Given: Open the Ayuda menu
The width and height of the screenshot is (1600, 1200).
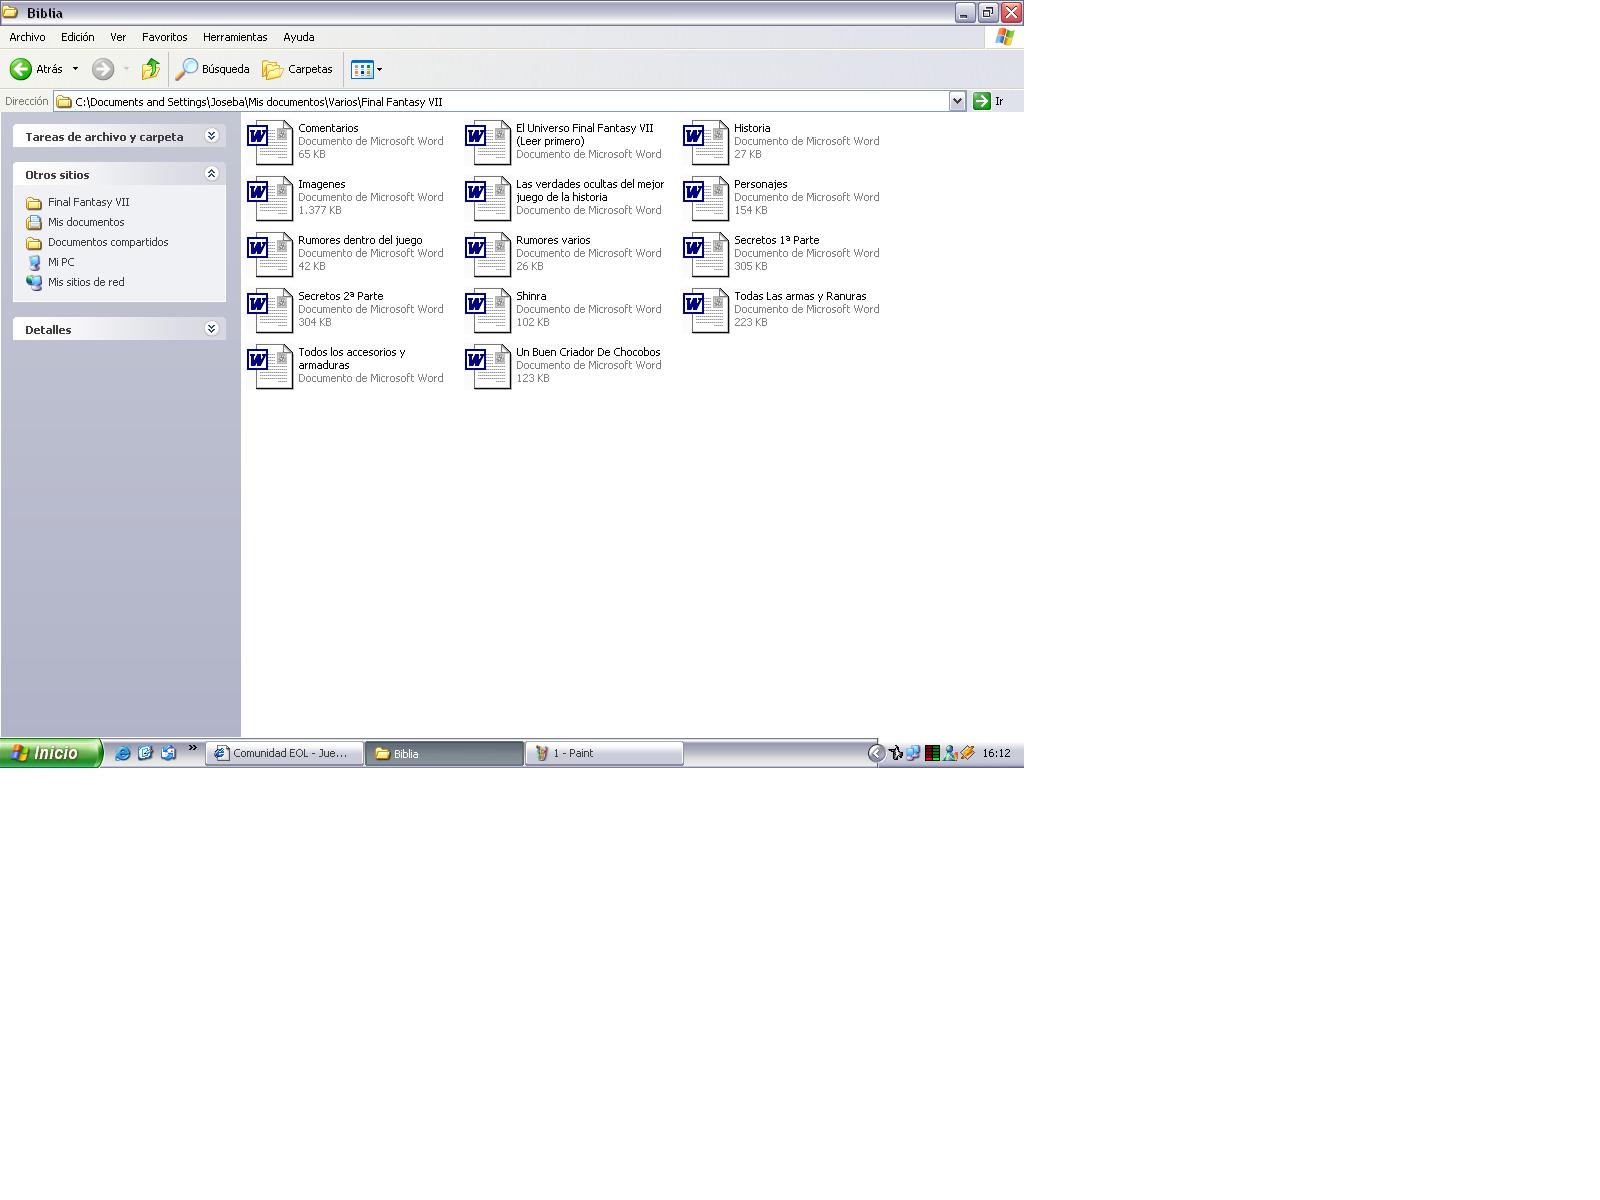Looking at the screenshot, I should coord(299,37).
